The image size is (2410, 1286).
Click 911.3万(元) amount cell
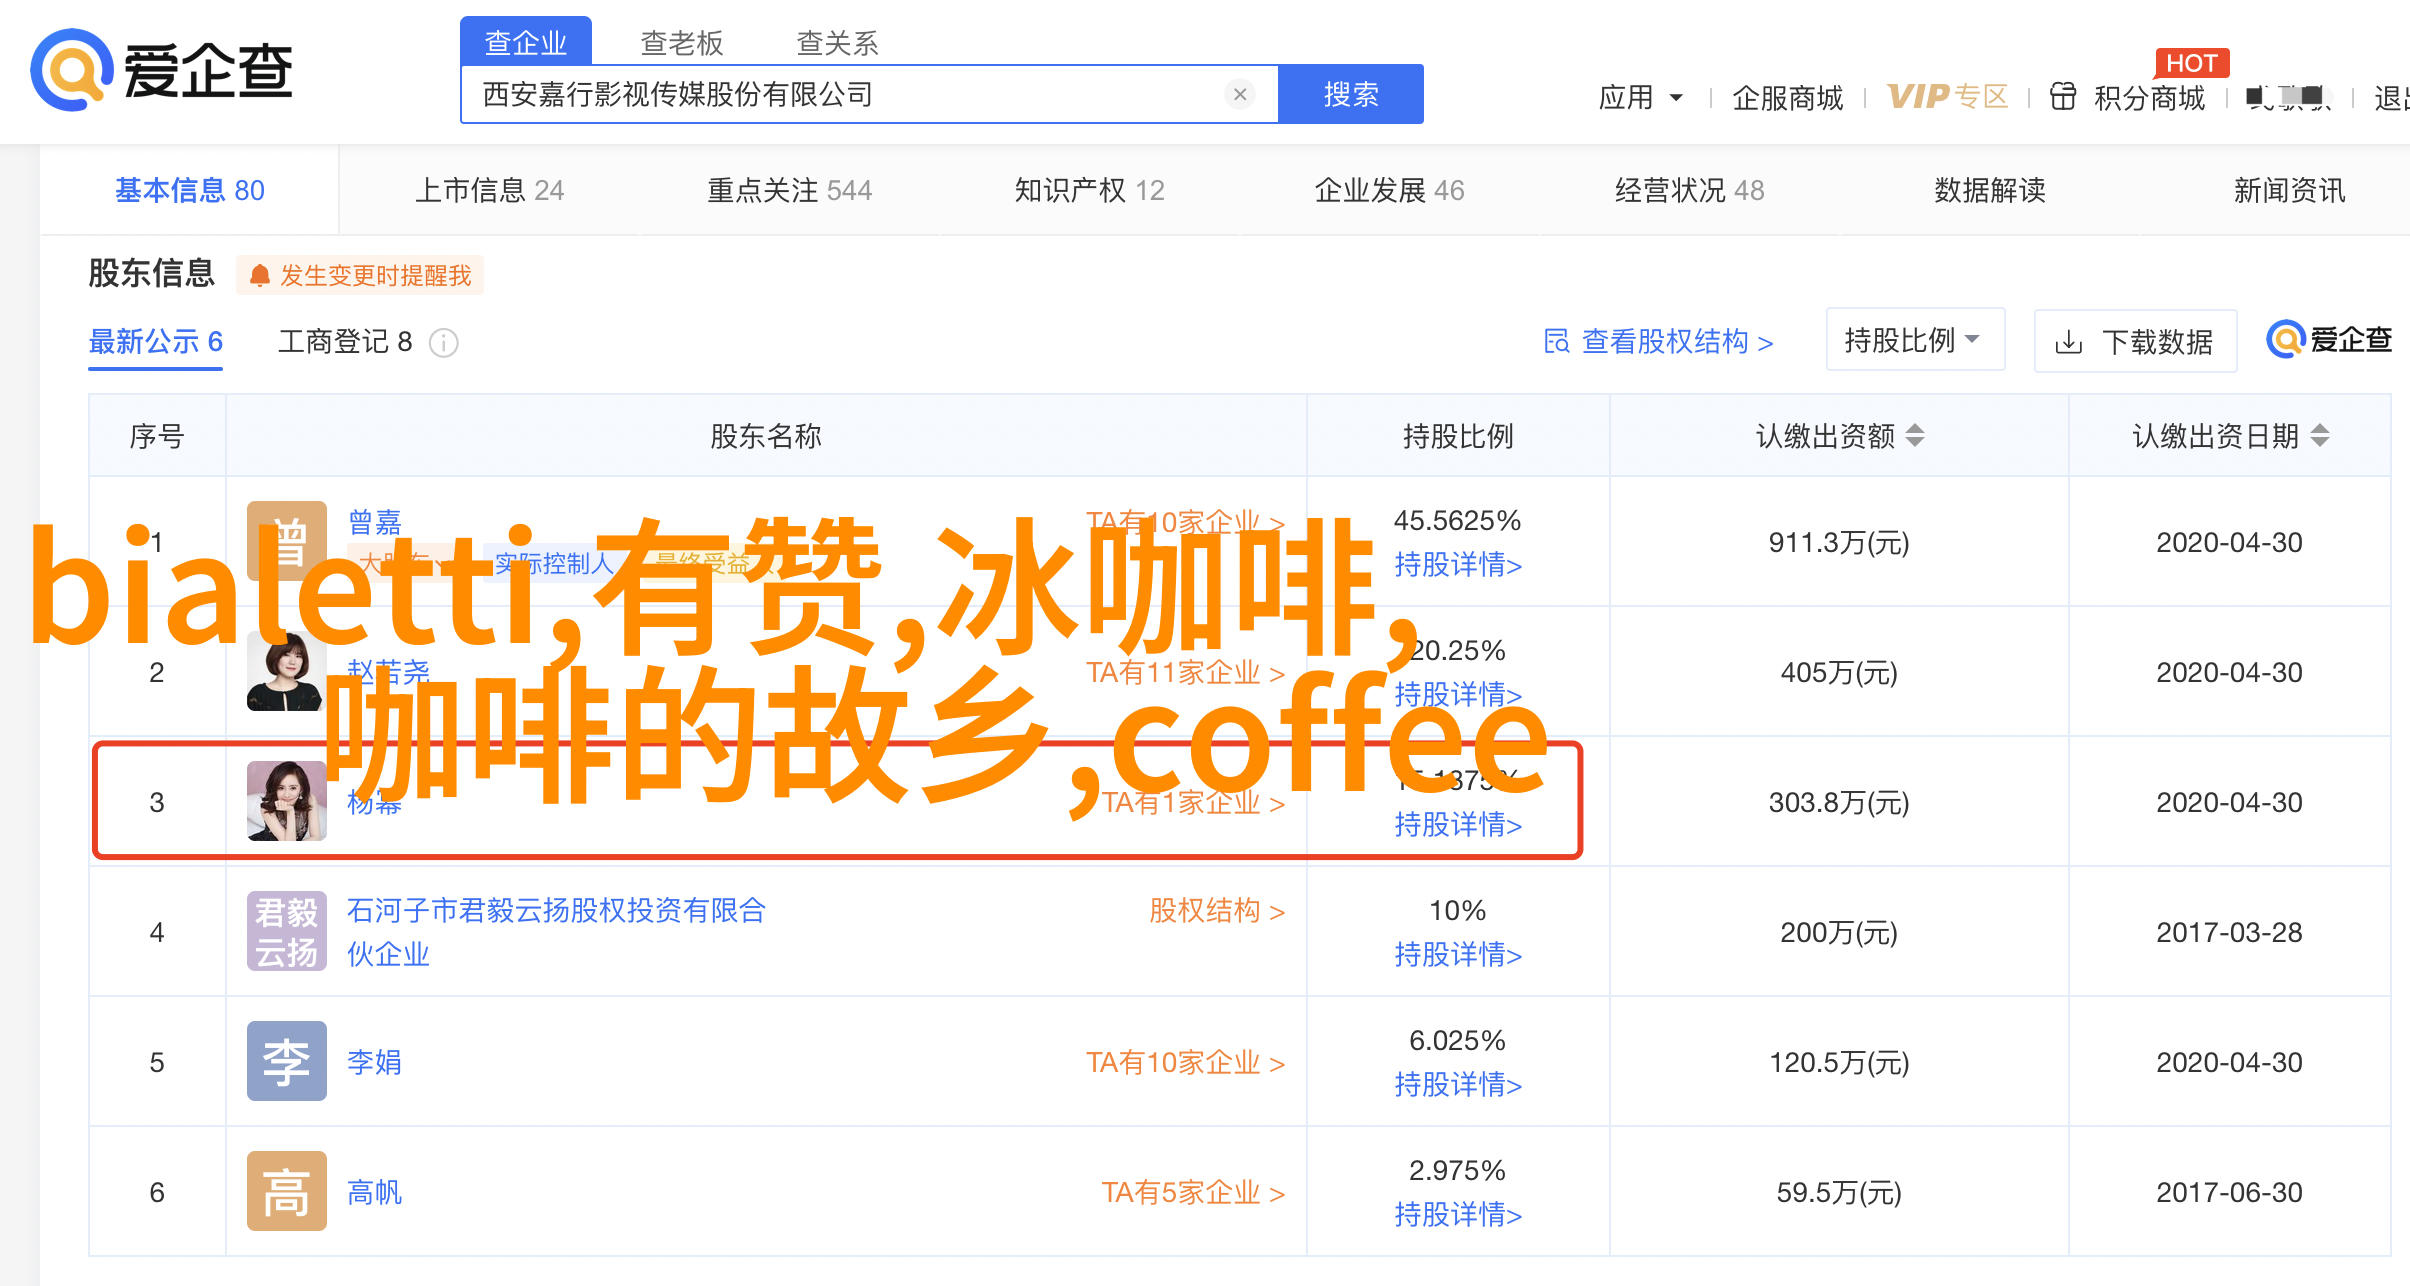[1839, 542]
